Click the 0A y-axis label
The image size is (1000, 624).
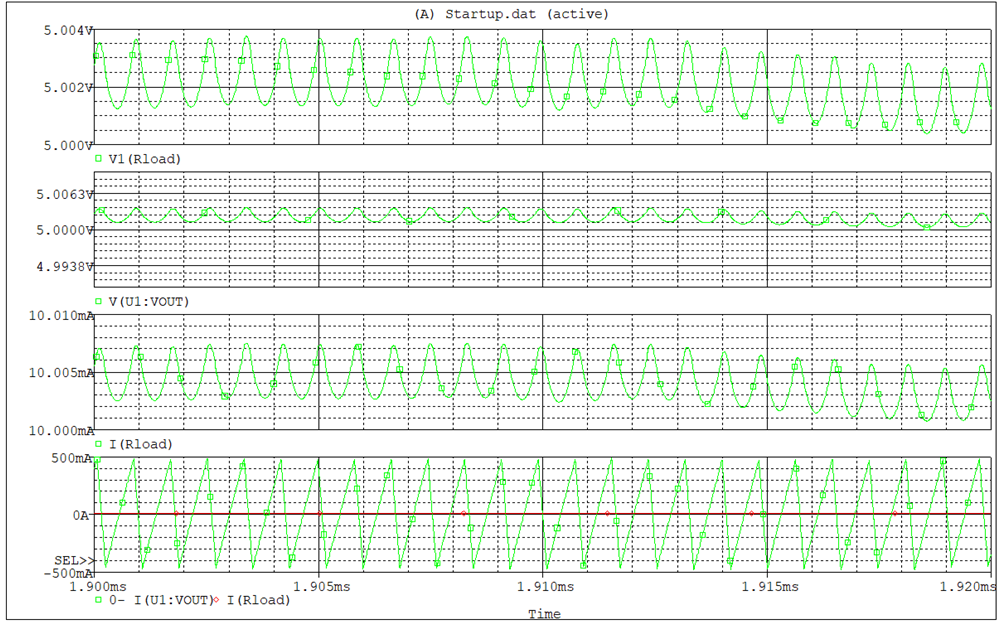(80, 515)
